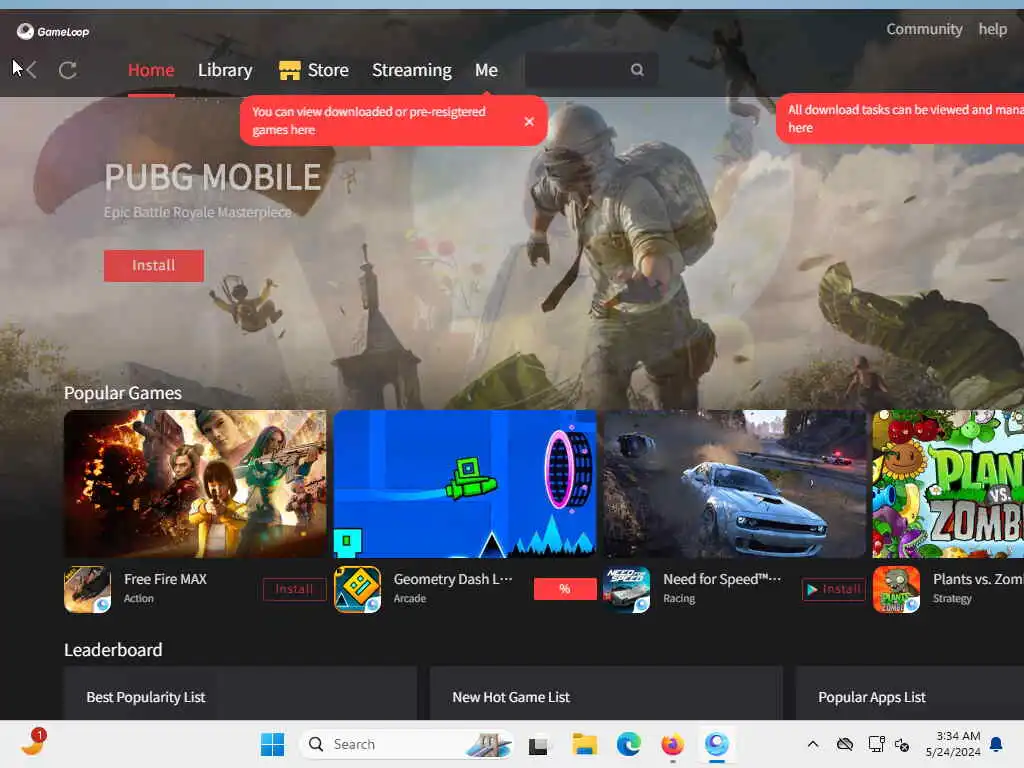The width and height of the screenshot is (1024, 768).
Task: Click the PUBG MOBILE banner title
Action: 213,177
